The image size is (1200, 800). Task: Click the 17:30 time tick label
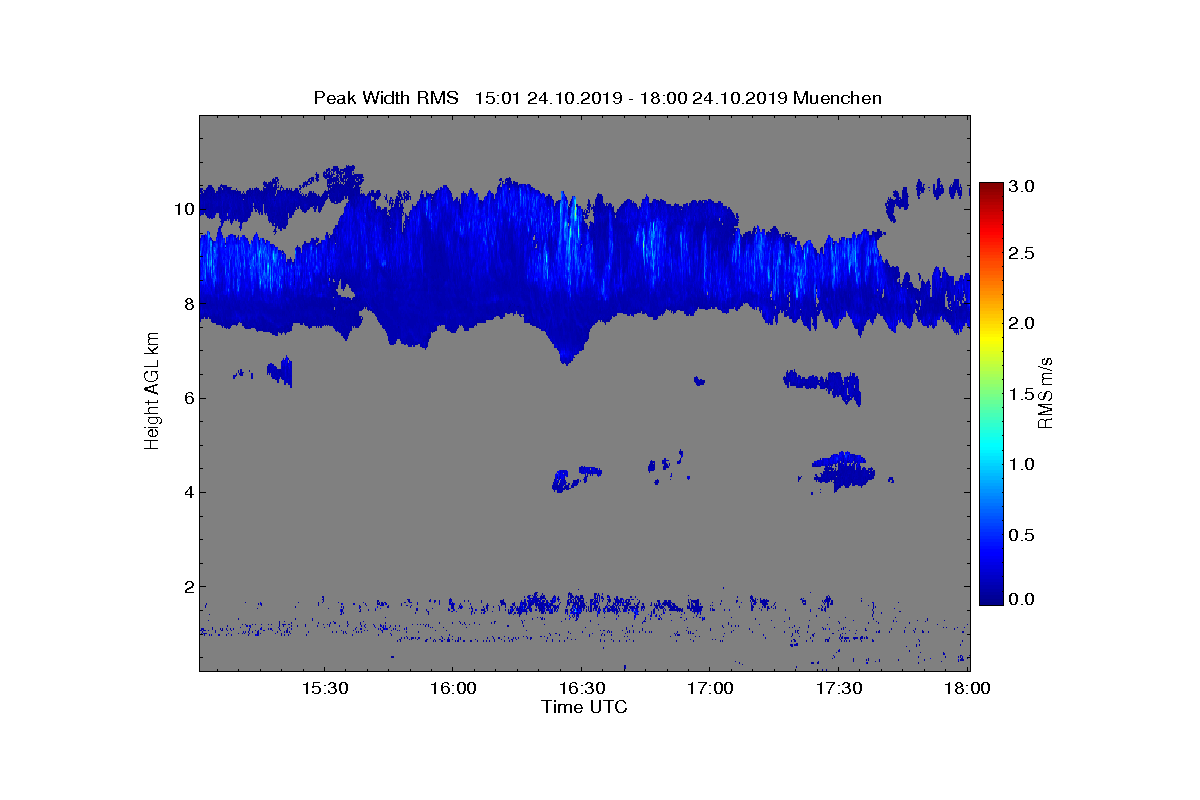pos(841,688)
